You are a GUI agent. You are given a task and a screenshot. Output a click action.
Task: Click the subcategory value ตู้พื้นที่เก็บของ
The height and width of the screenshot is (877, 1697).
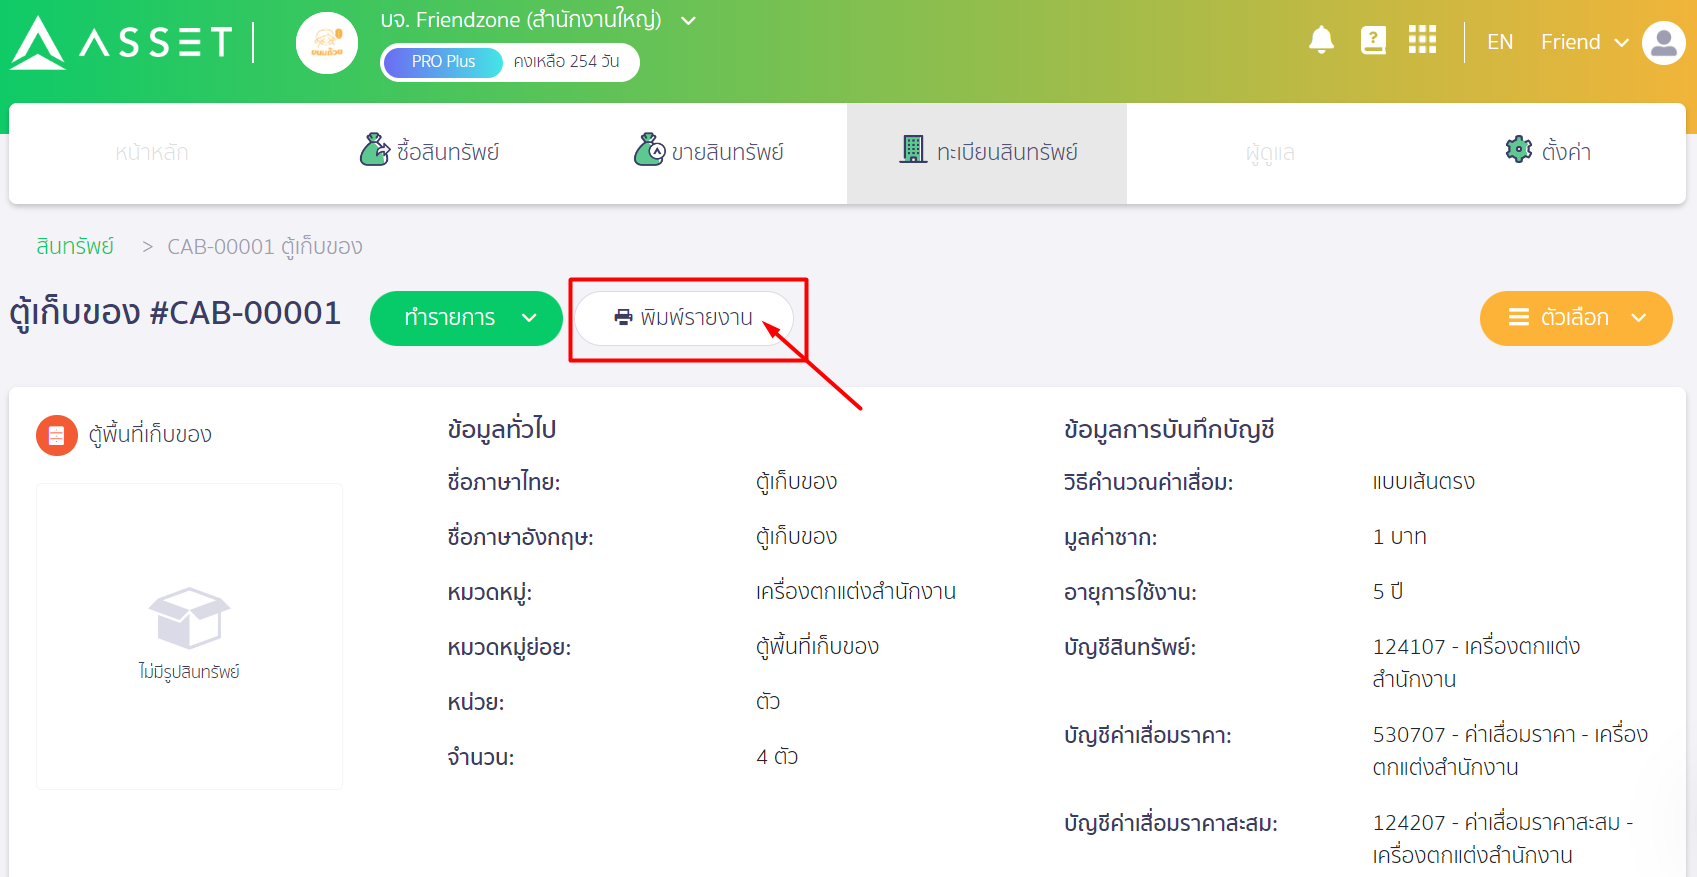pos(817,647)
